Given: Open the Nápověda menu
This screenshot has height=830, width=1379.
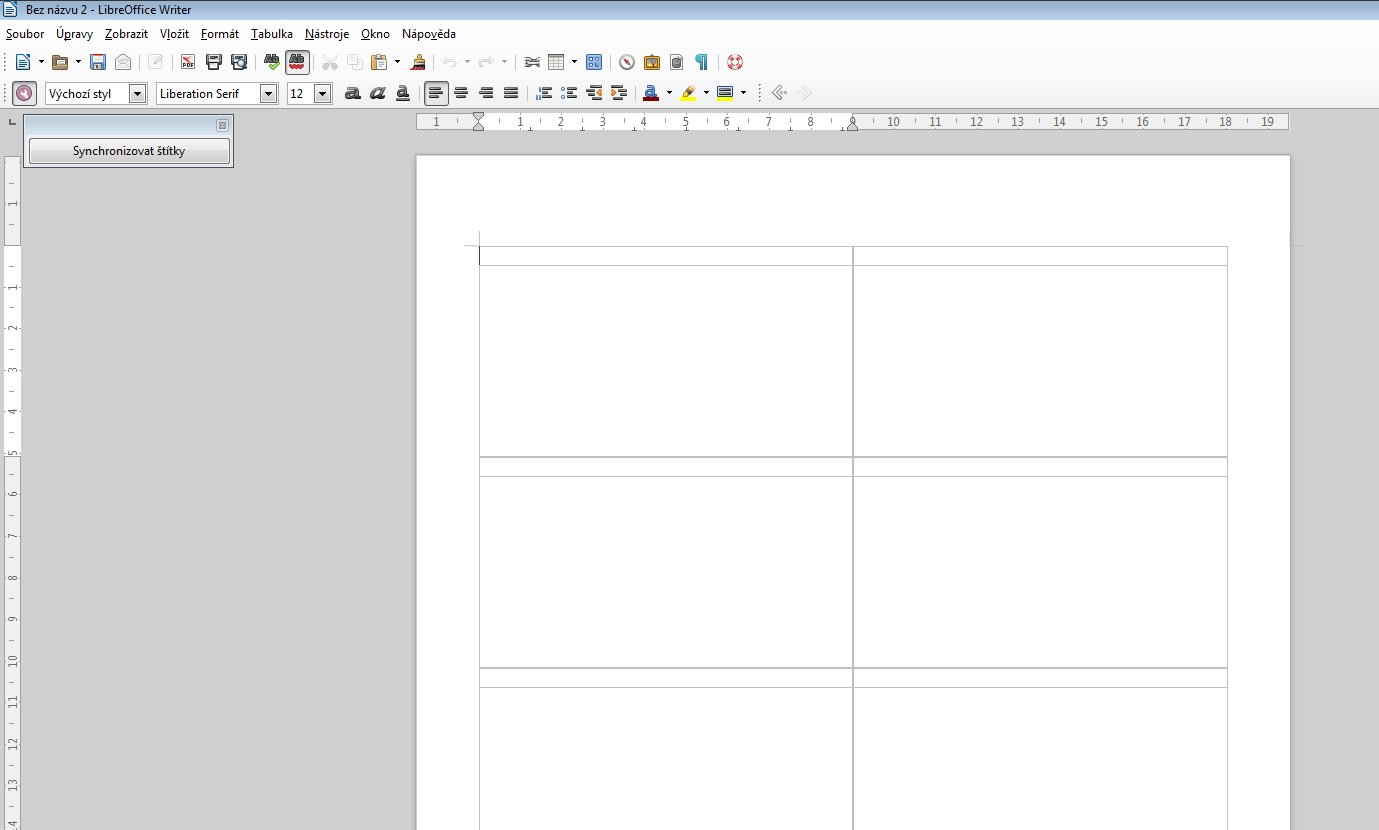Looking at the screenshot, I should click(x=429, y=34).
